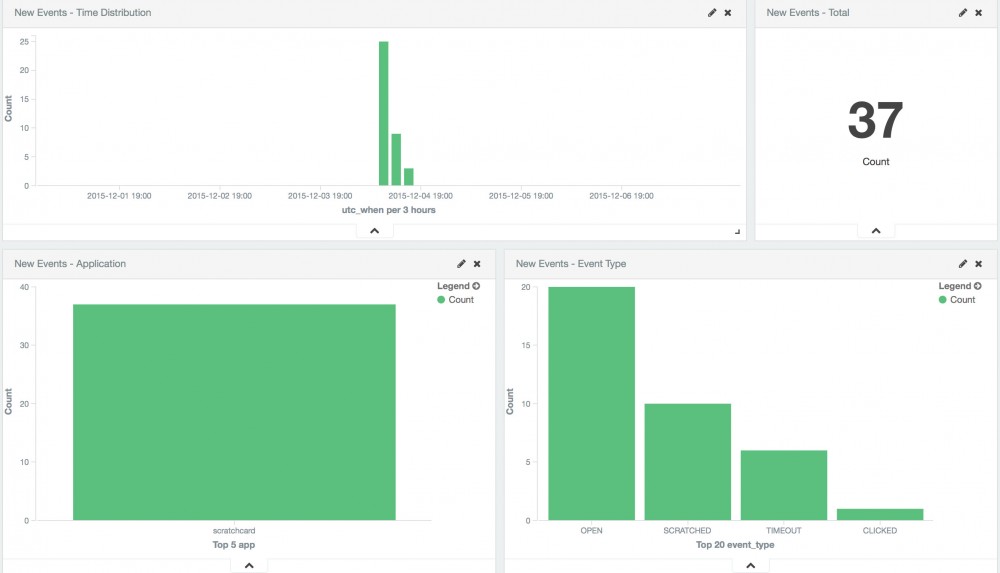Toggle the Legend in the Application panel

(x=457, y=286)
